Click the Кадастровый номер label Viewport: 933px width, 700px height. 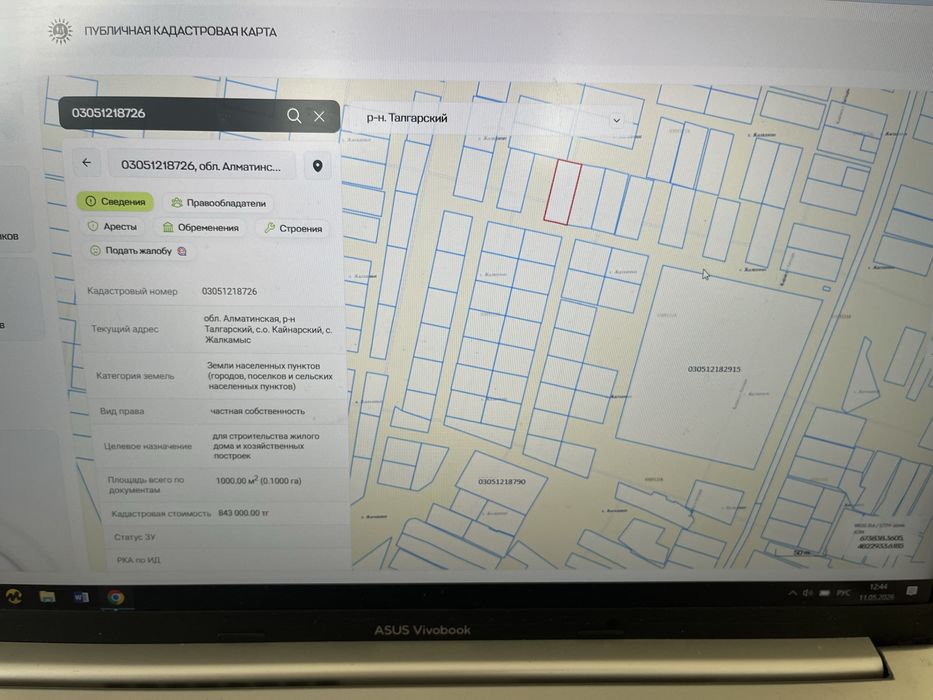tap(132, 291)
